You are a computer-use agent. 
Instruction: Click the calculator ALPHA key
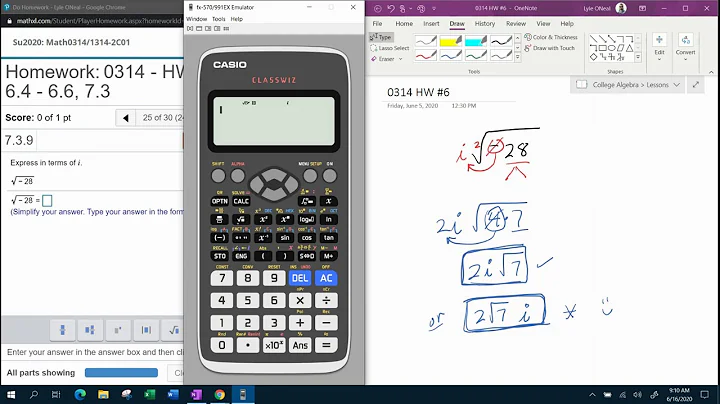tap(237, 175)
